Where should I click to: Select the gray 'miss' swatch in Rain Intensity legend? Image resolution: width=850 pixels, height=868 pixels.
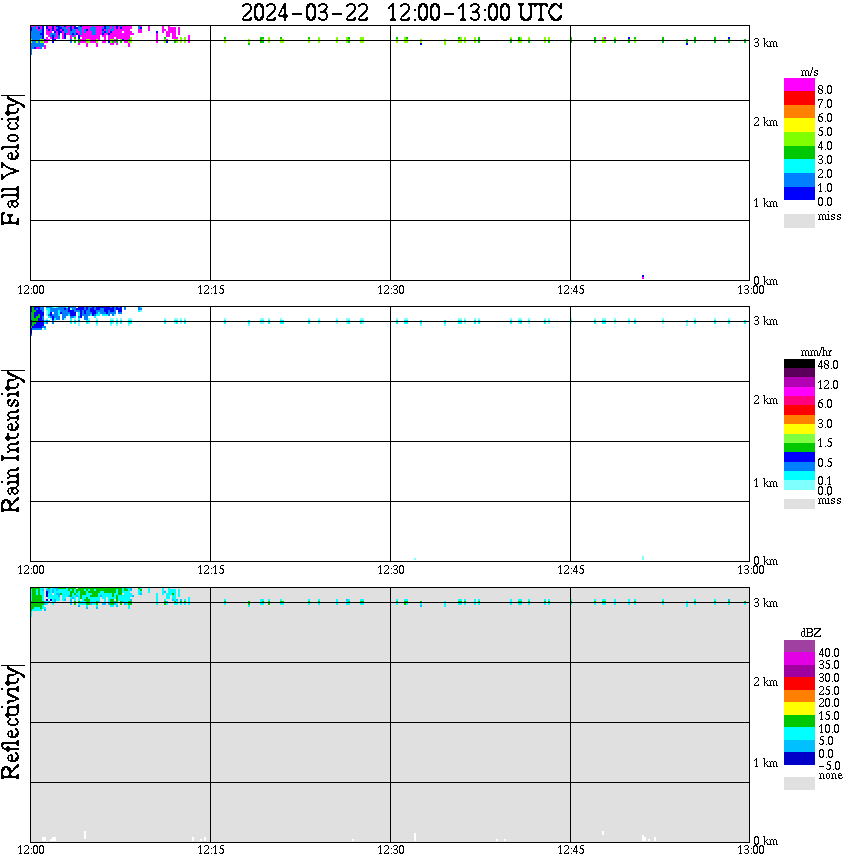tap(799, 504)
